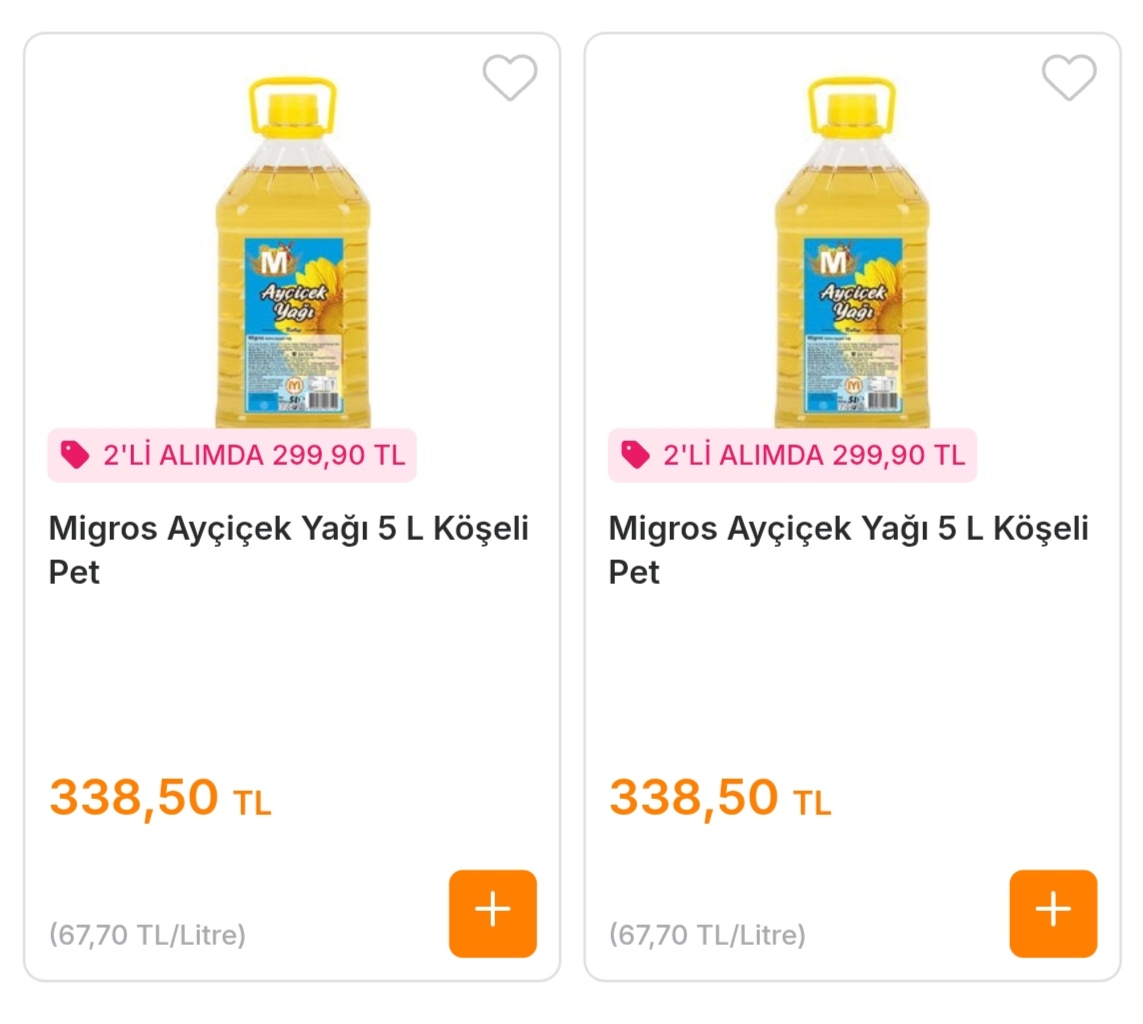Viewport: 1143px width, 1024px height.
Task: Click the M logo on the right bottle label
Action: [833, 263]
